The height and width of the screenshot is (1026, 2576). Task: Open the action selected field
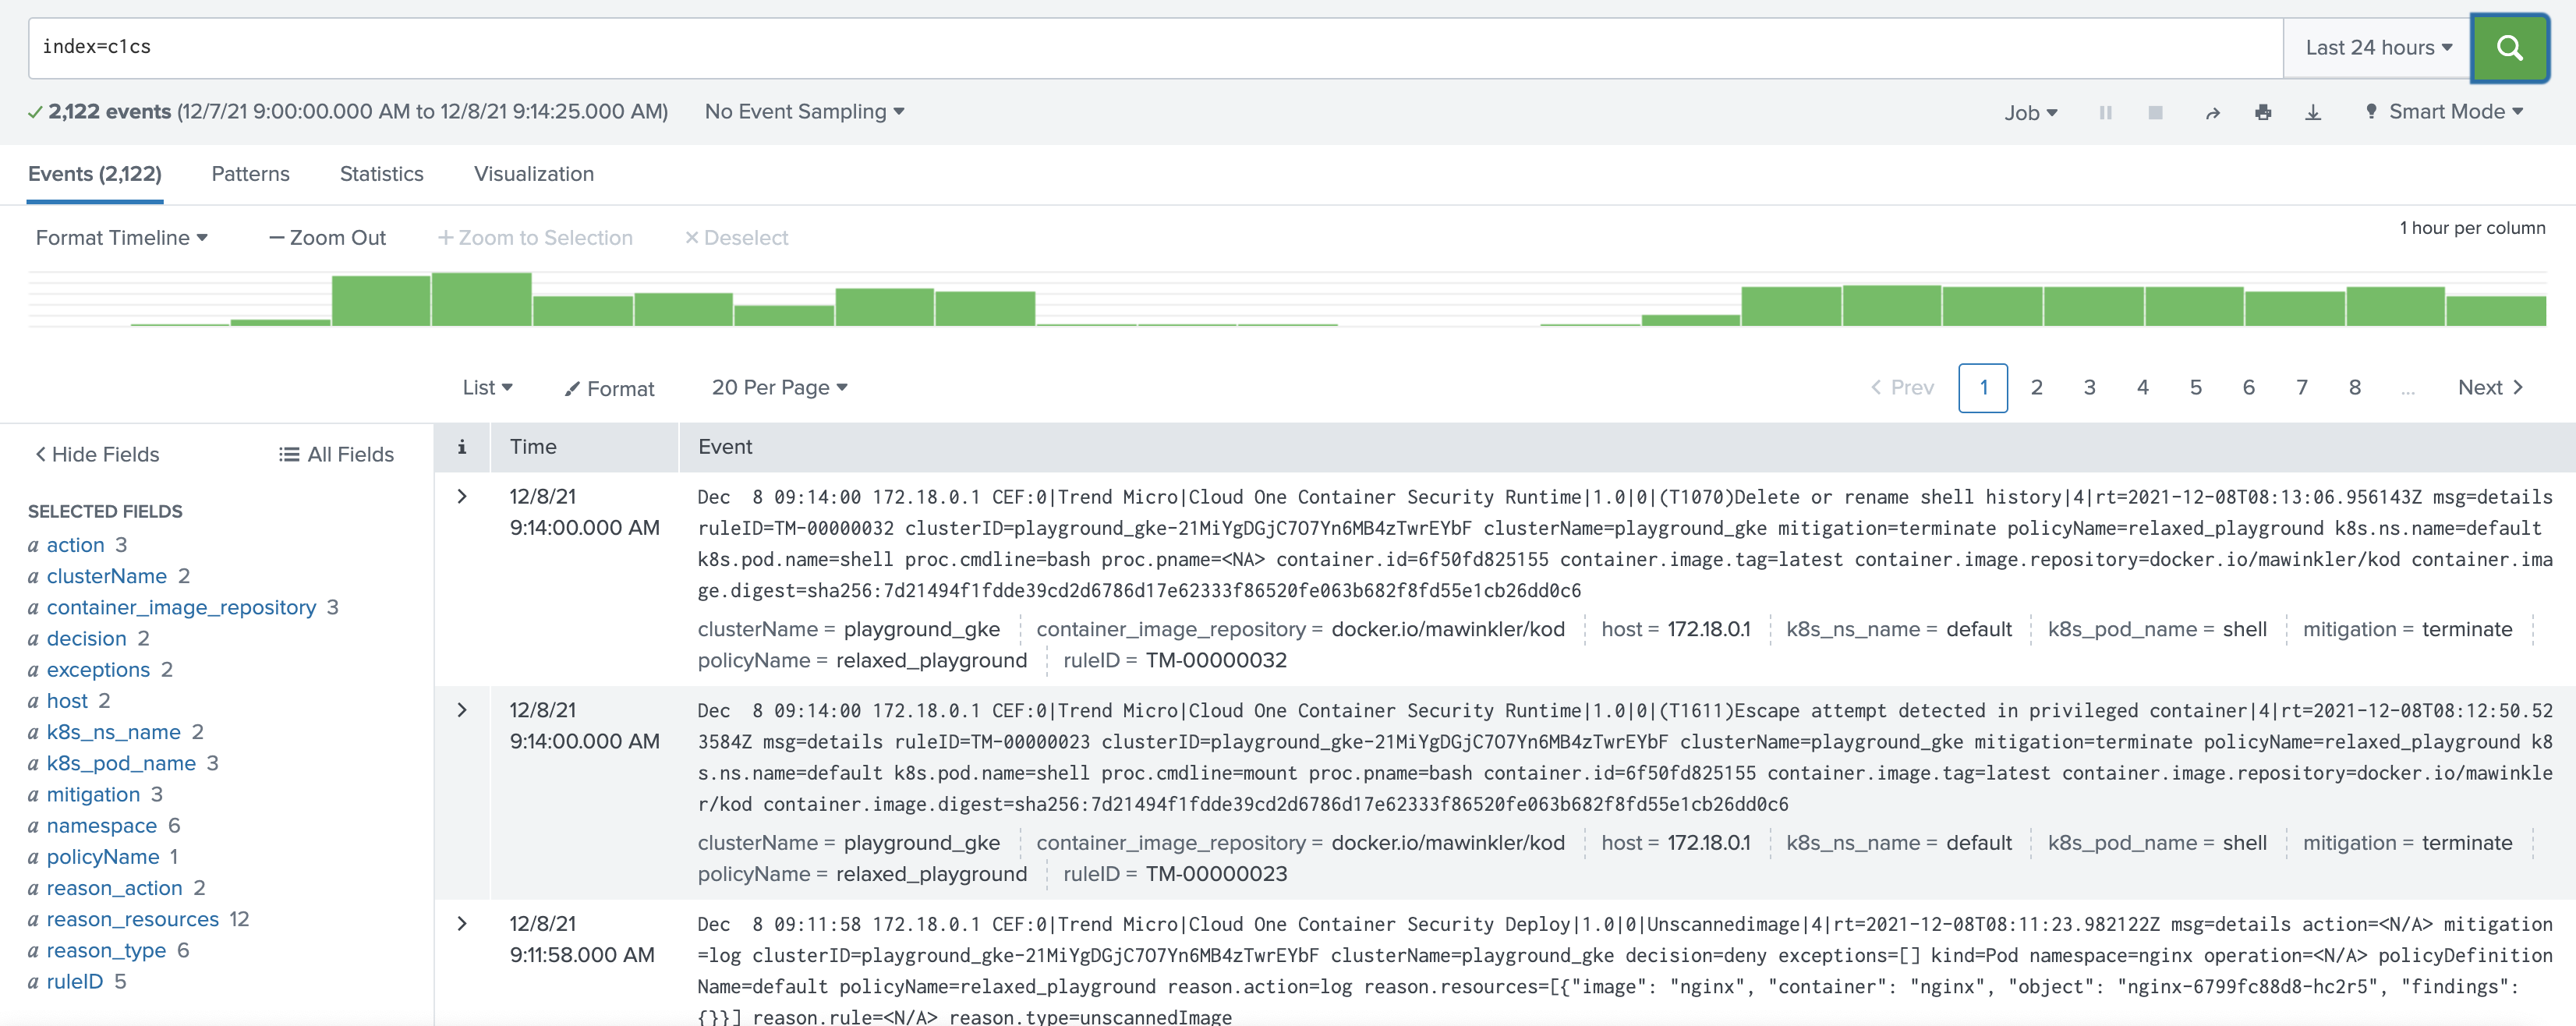[76, 545]
